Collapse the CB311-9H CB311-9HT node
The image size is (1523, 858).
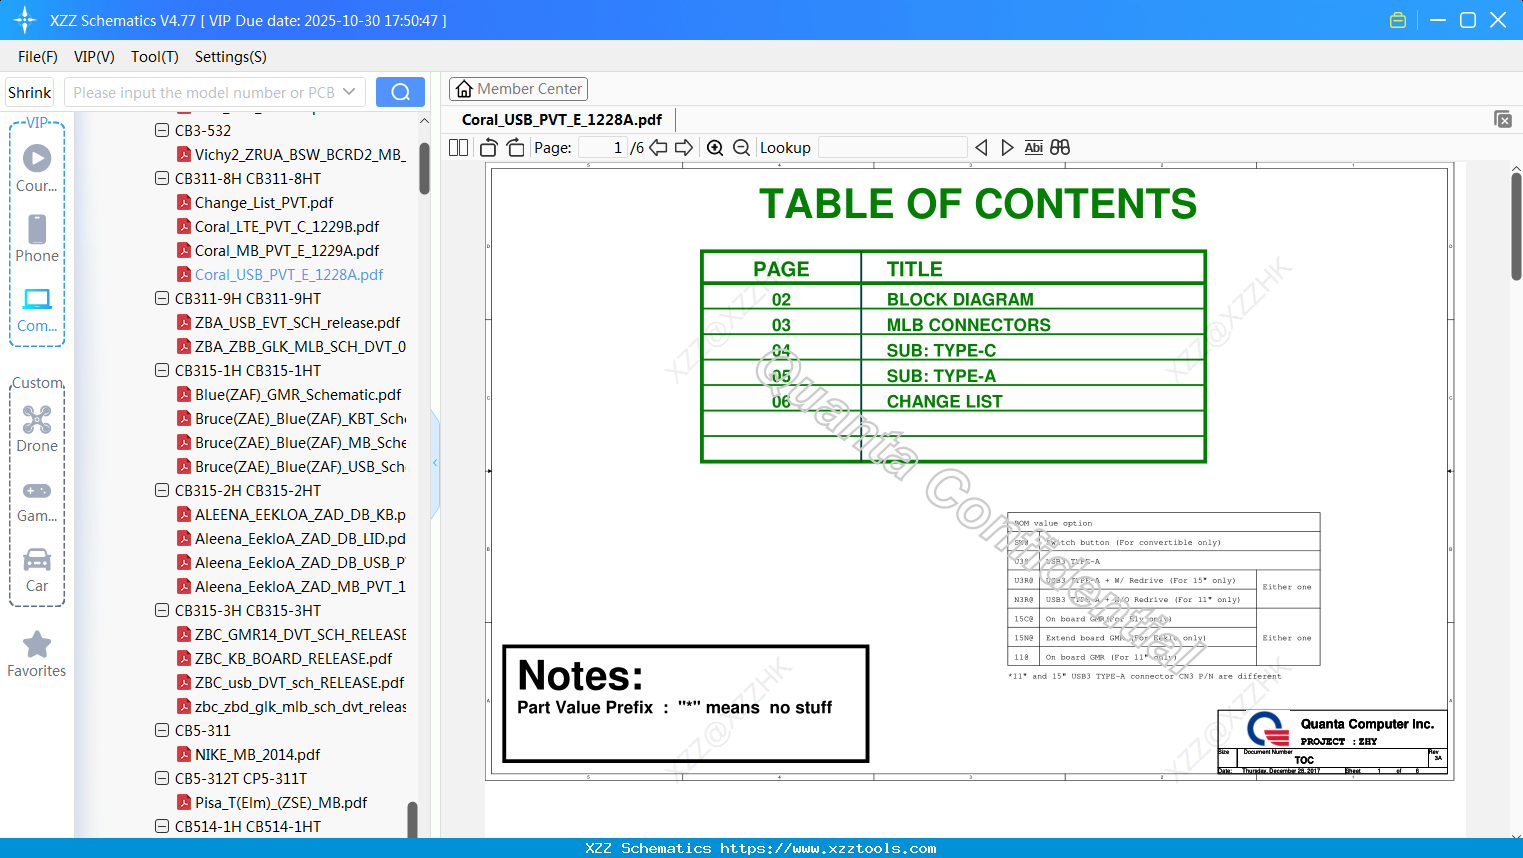point(162,298)
